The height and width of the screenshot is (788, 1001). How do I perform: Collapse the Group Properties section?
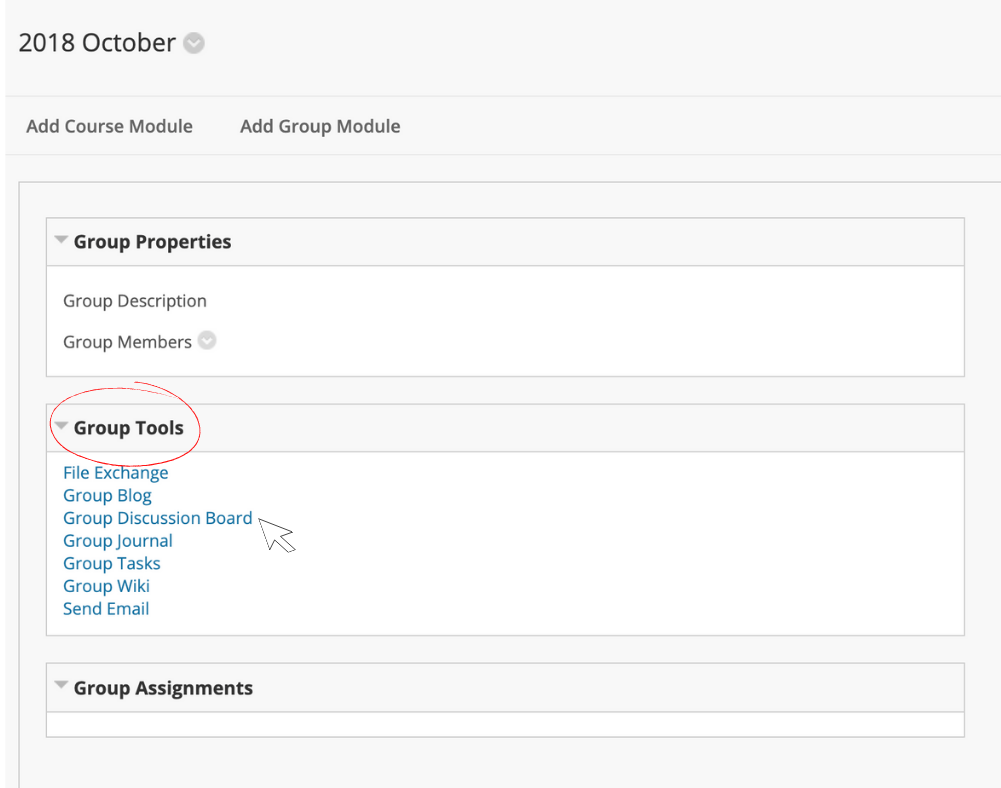[x=61, y=240]
